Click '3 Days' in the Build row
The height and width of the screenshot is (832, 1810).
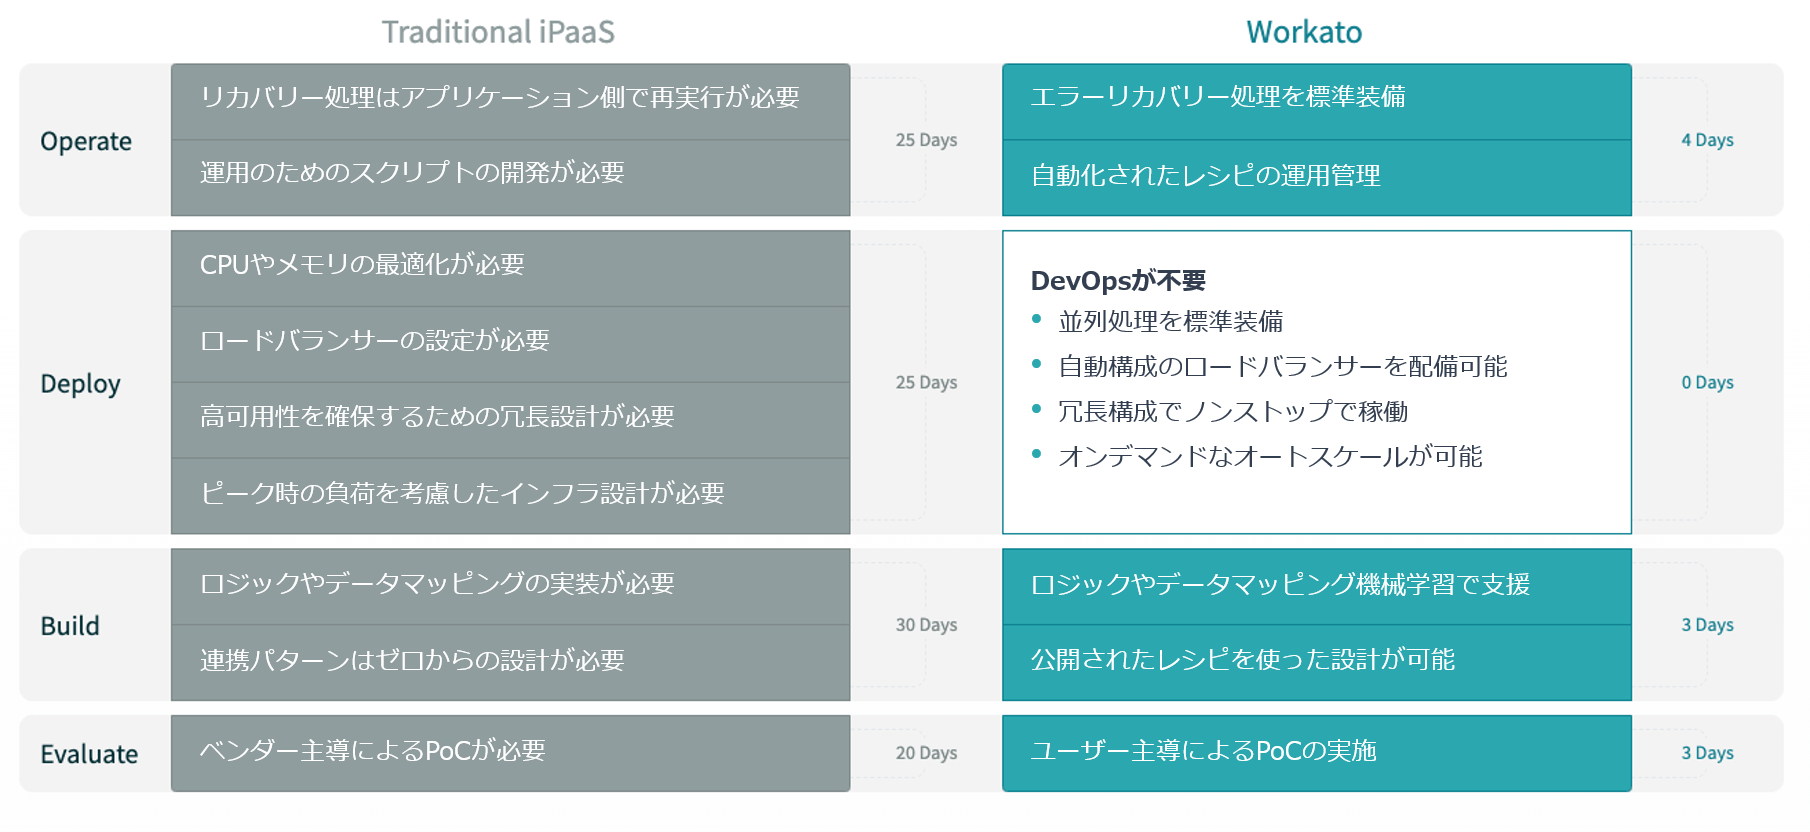1707,625
